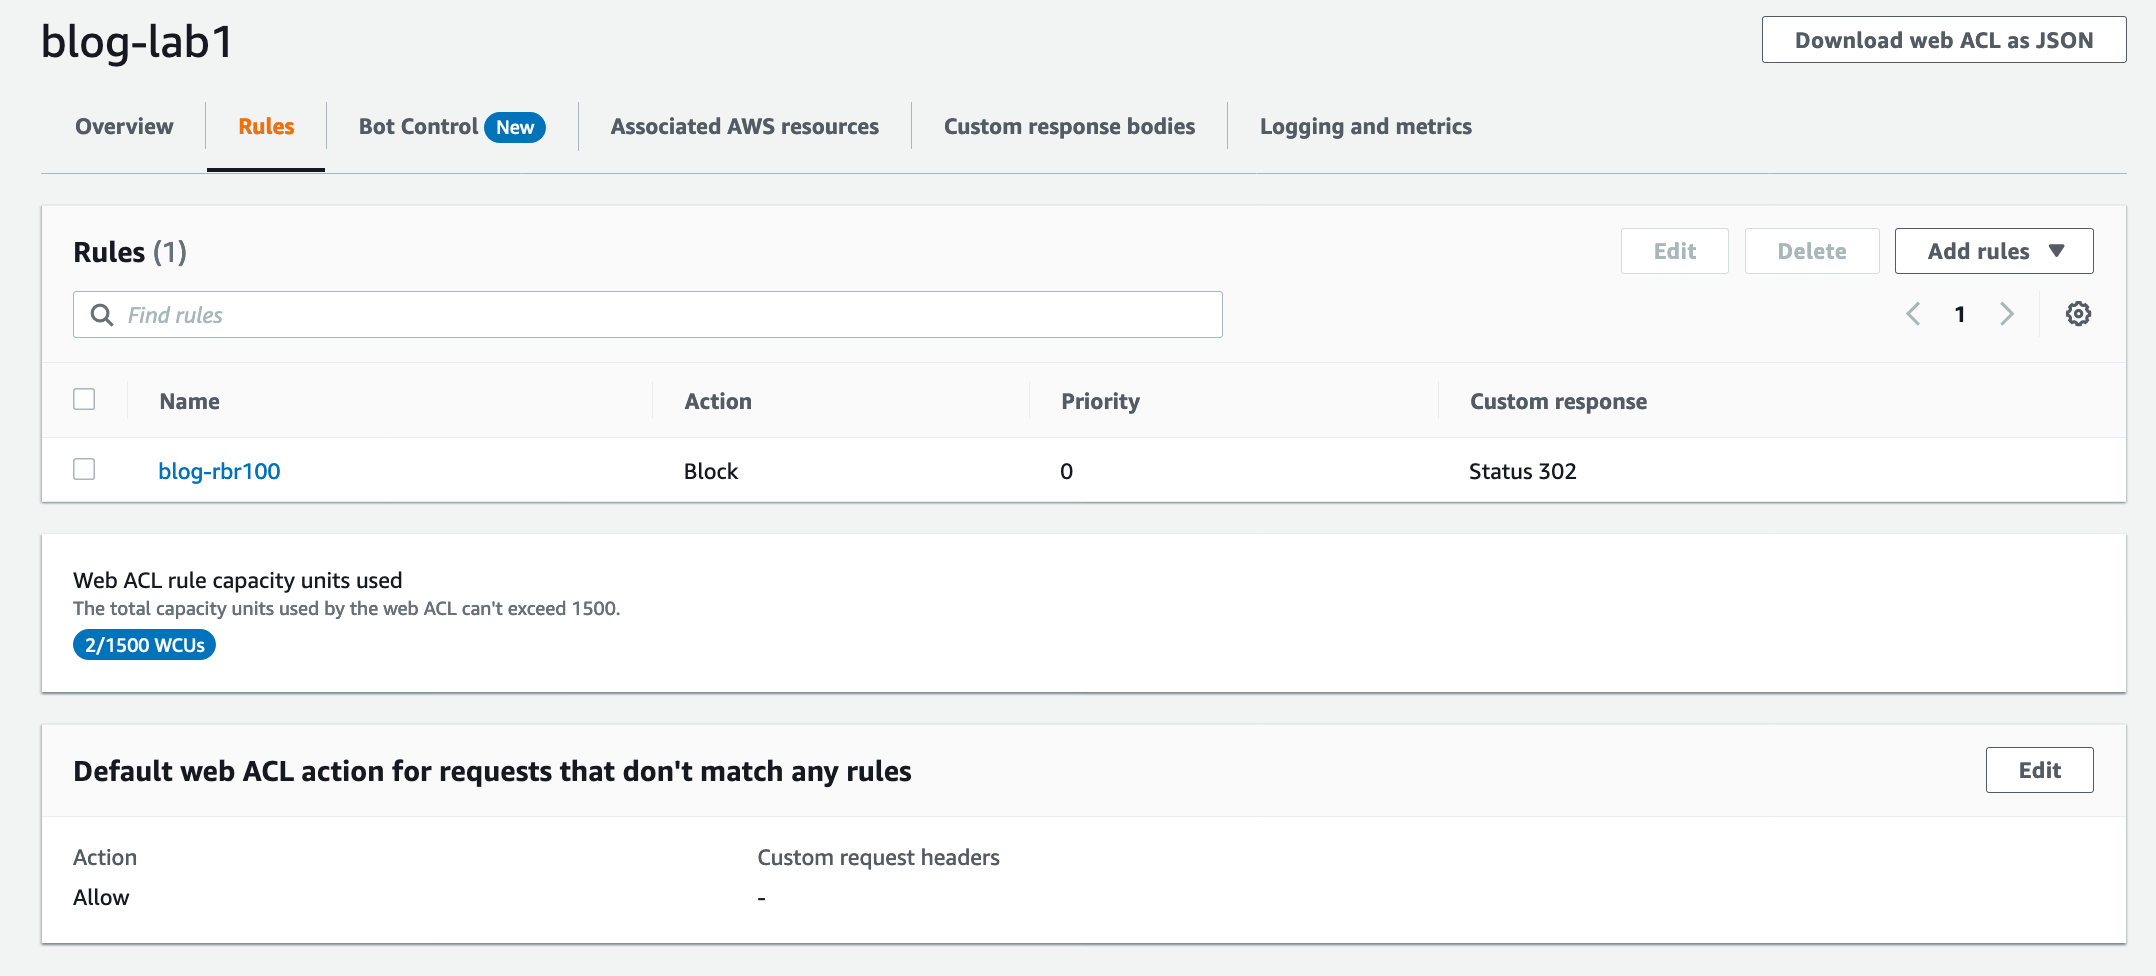
Task: Open the Logging and metrics tab
Action: 1366,126
